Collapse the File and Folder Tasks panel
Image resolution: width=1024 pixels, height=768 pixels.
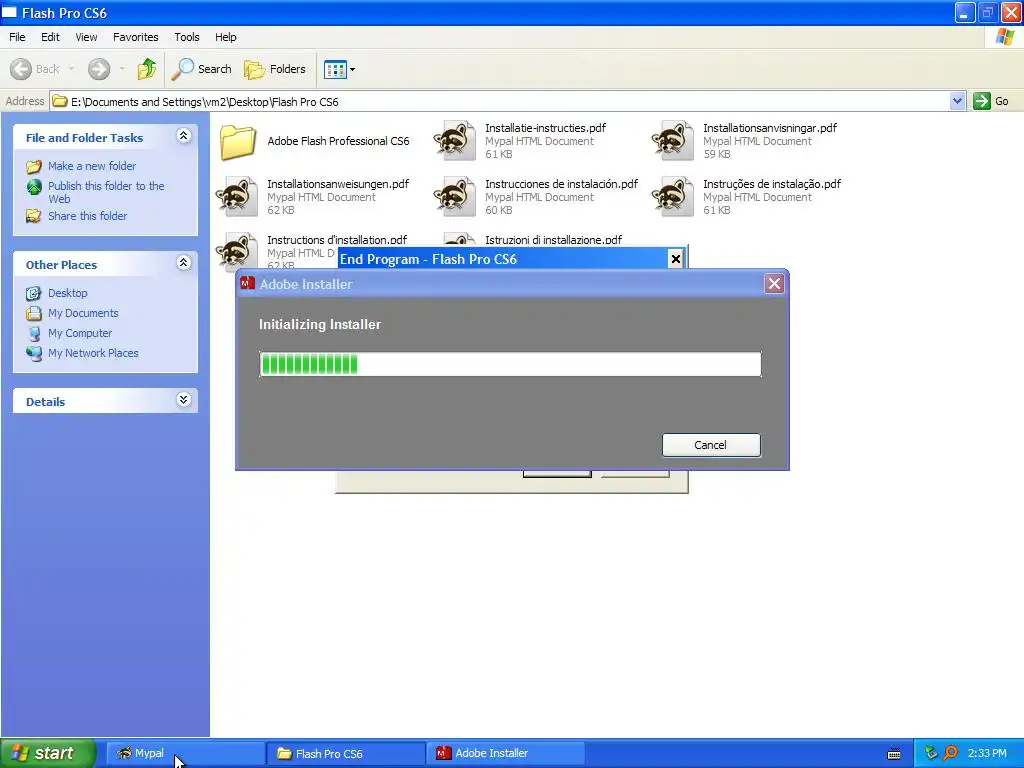[x=184, y=136]
